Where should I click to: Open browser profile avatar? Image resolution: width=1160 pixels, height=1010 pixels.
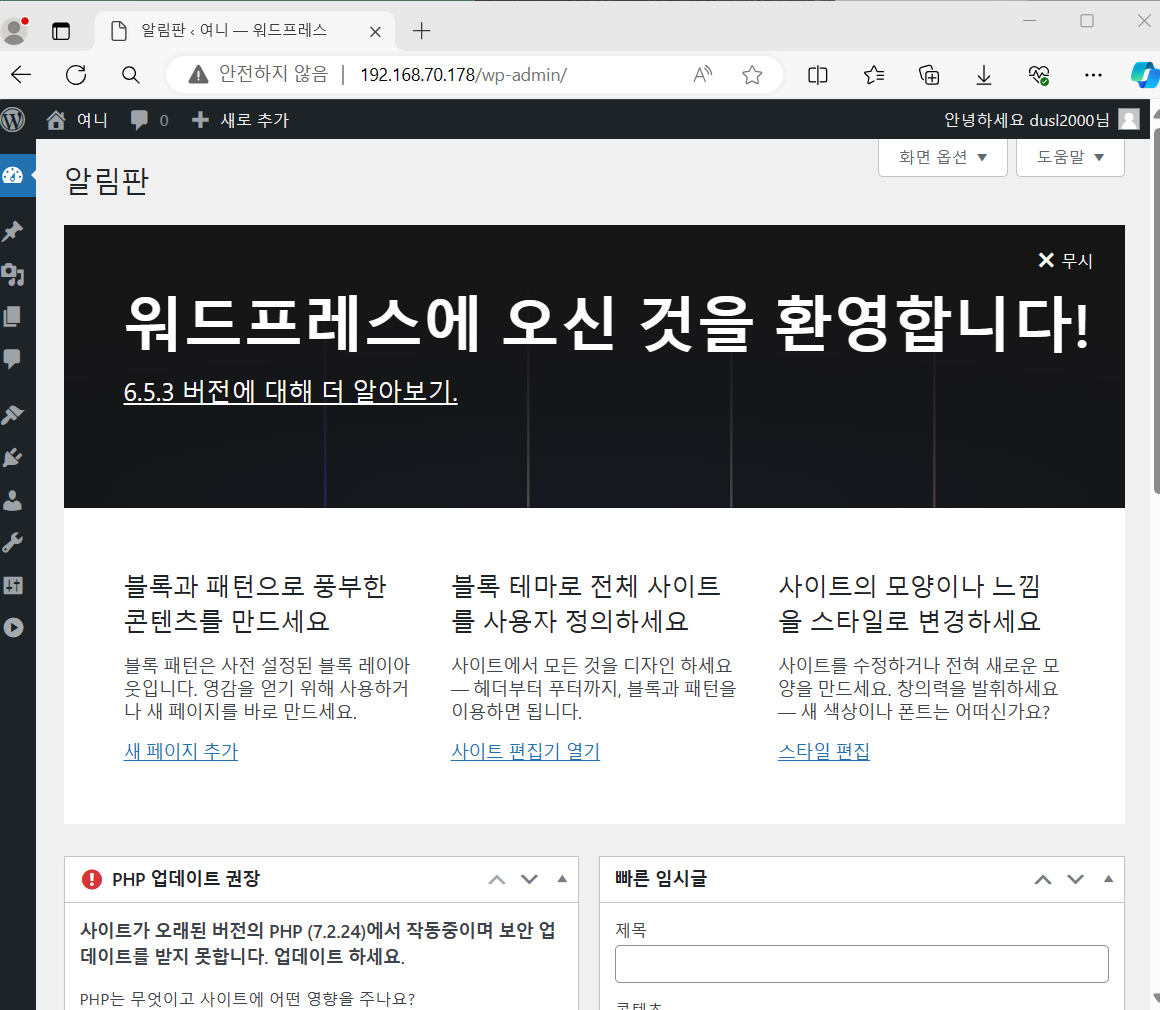click(x=15, y=30)
